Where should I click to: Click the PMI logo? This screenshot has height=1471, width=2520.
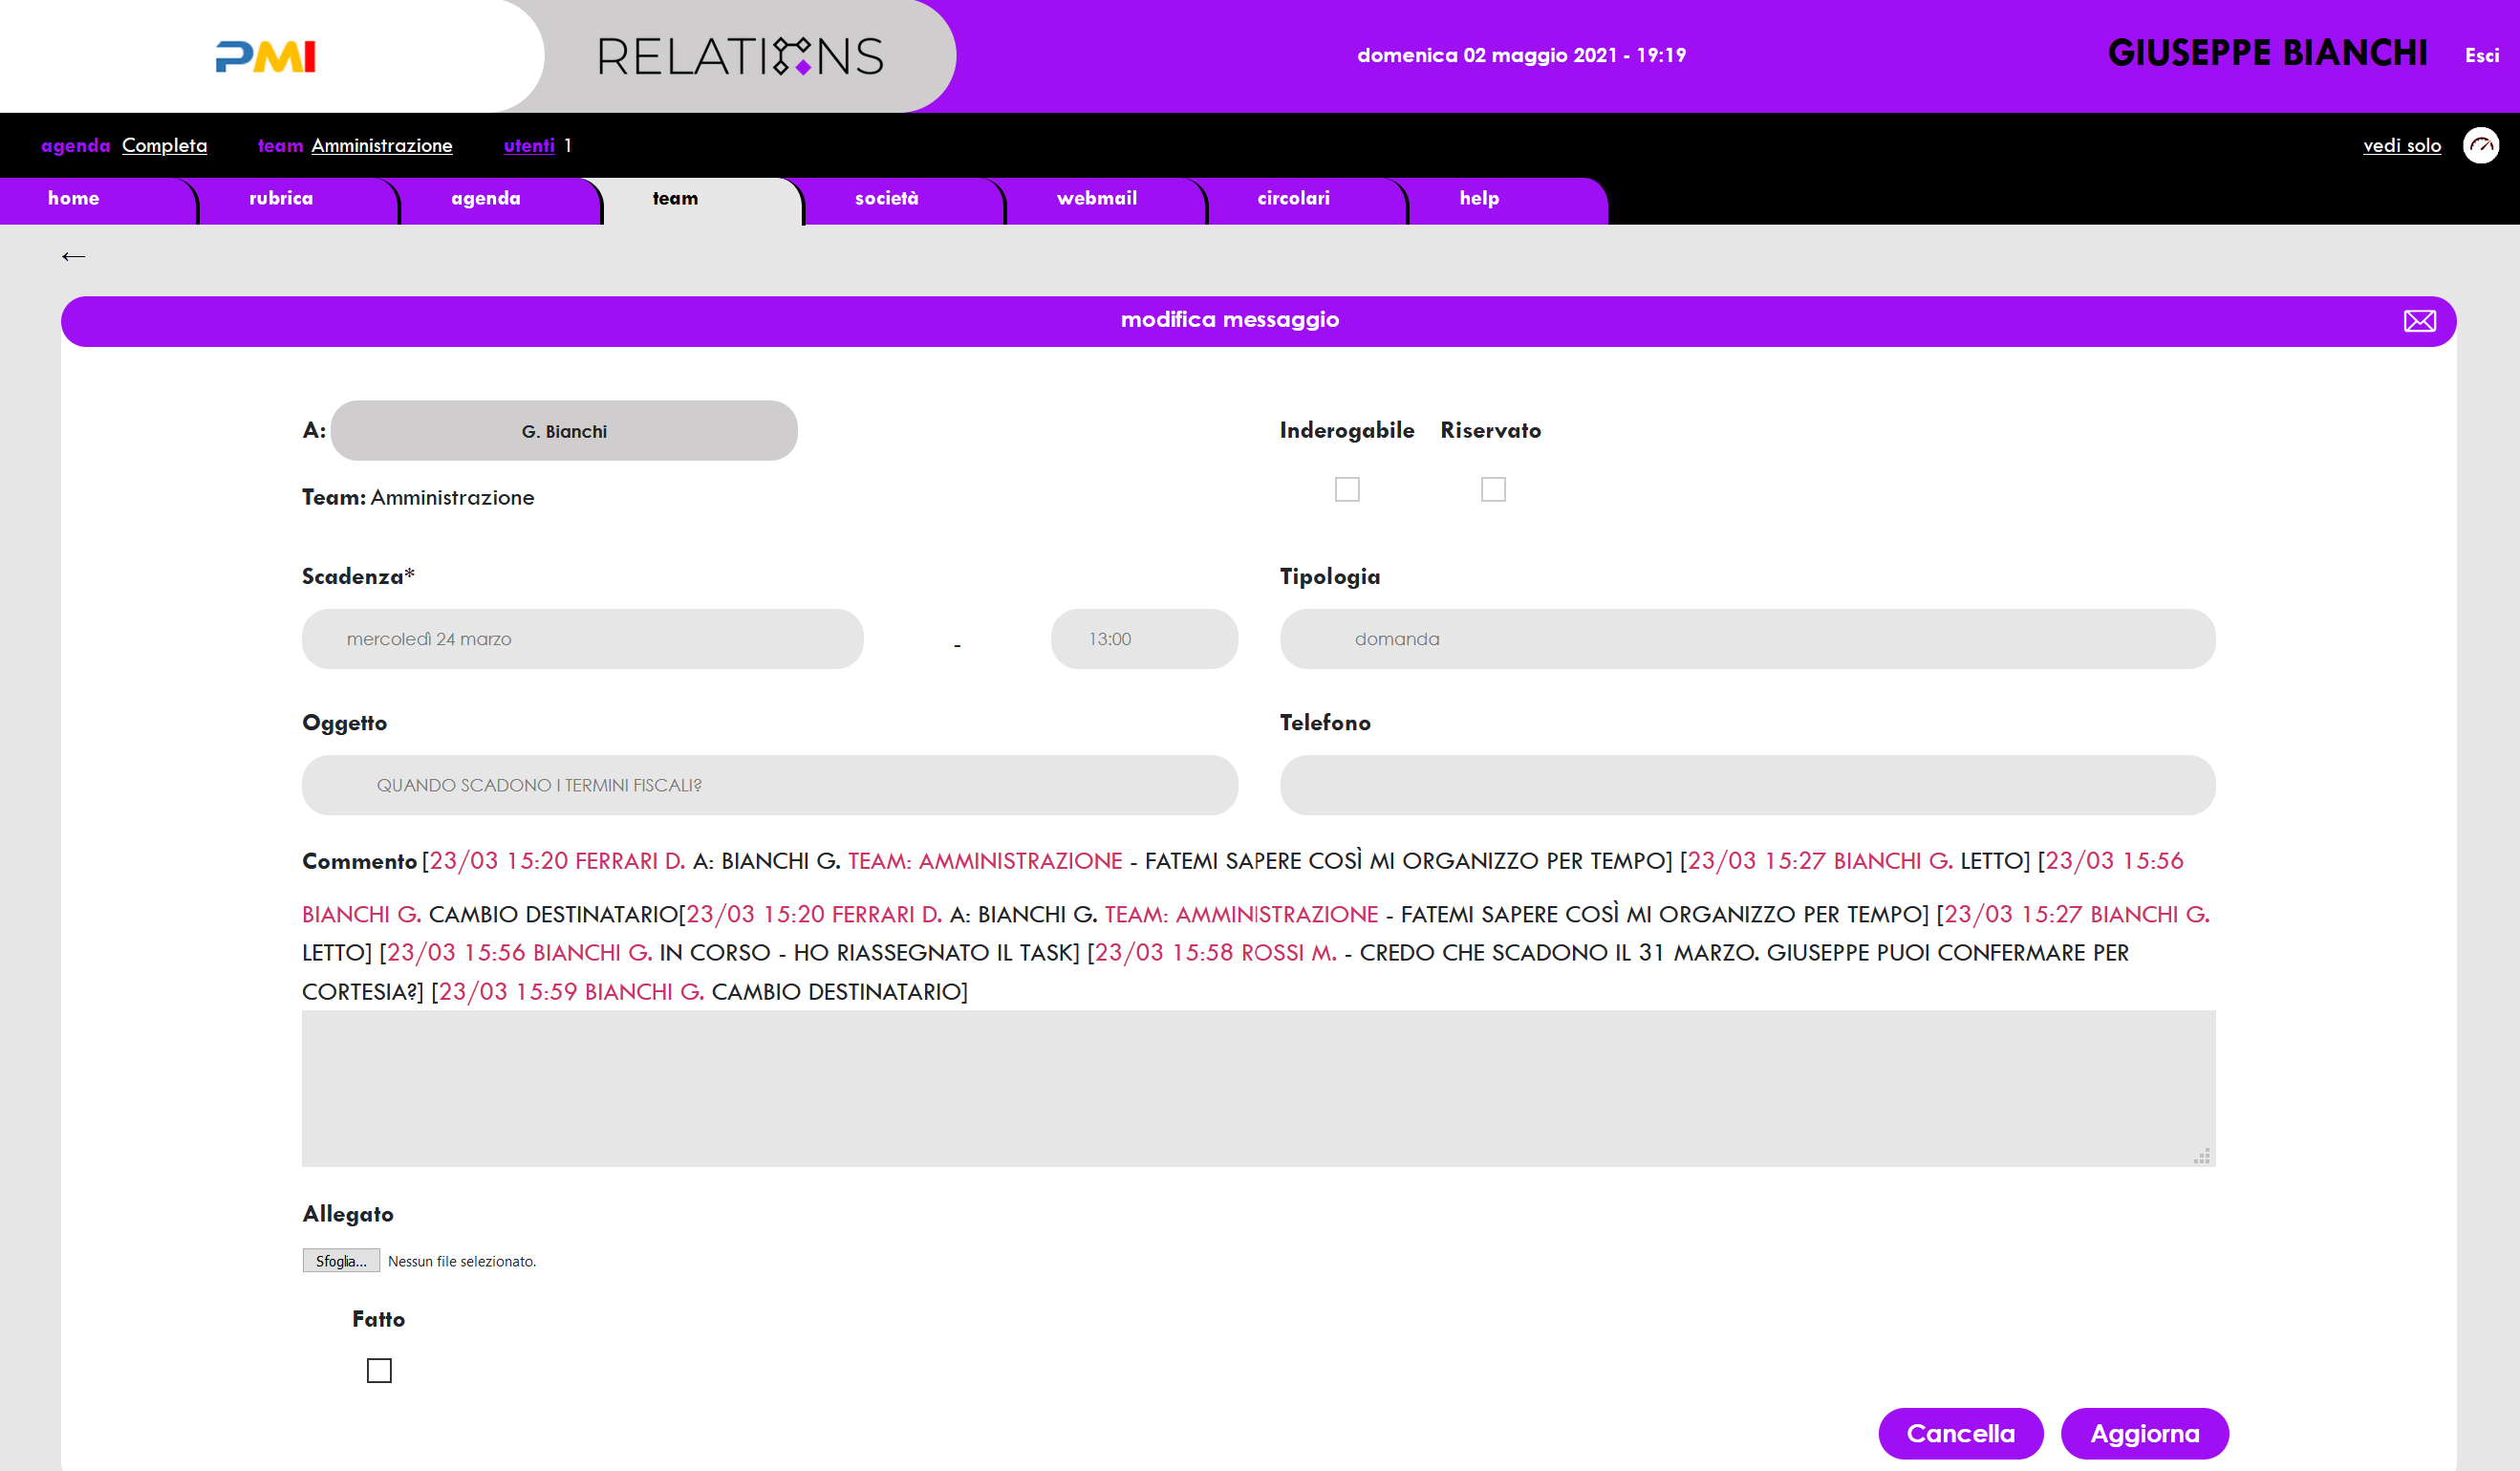coord(265,56)
